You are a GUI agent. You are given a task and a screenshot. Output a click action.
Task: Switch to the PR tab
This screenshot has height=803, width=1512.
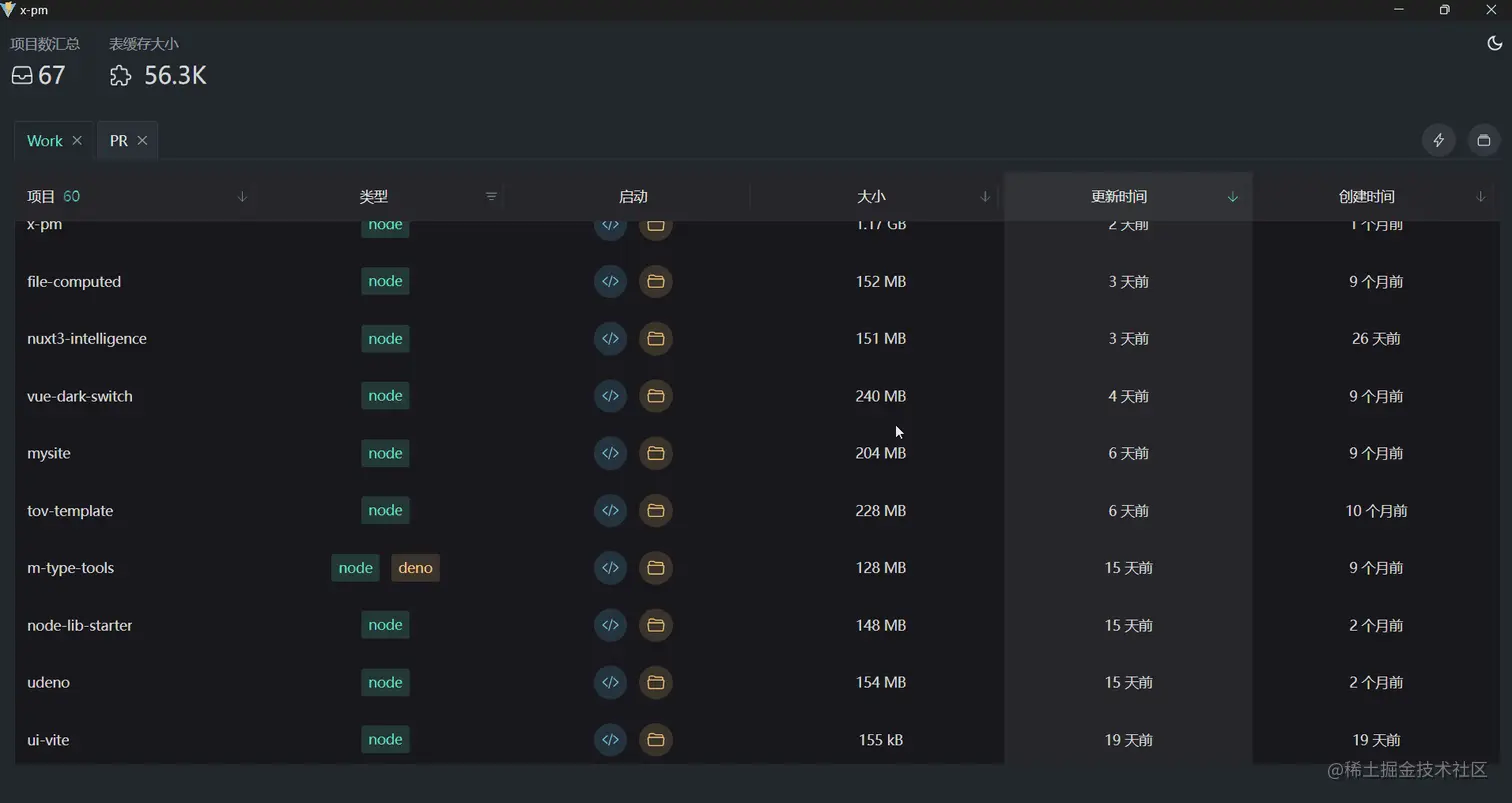coord(119,140)
